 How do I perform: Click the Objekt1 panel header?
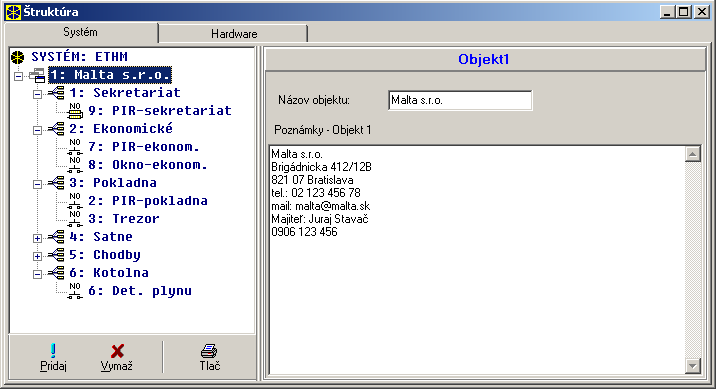[484, 59]
